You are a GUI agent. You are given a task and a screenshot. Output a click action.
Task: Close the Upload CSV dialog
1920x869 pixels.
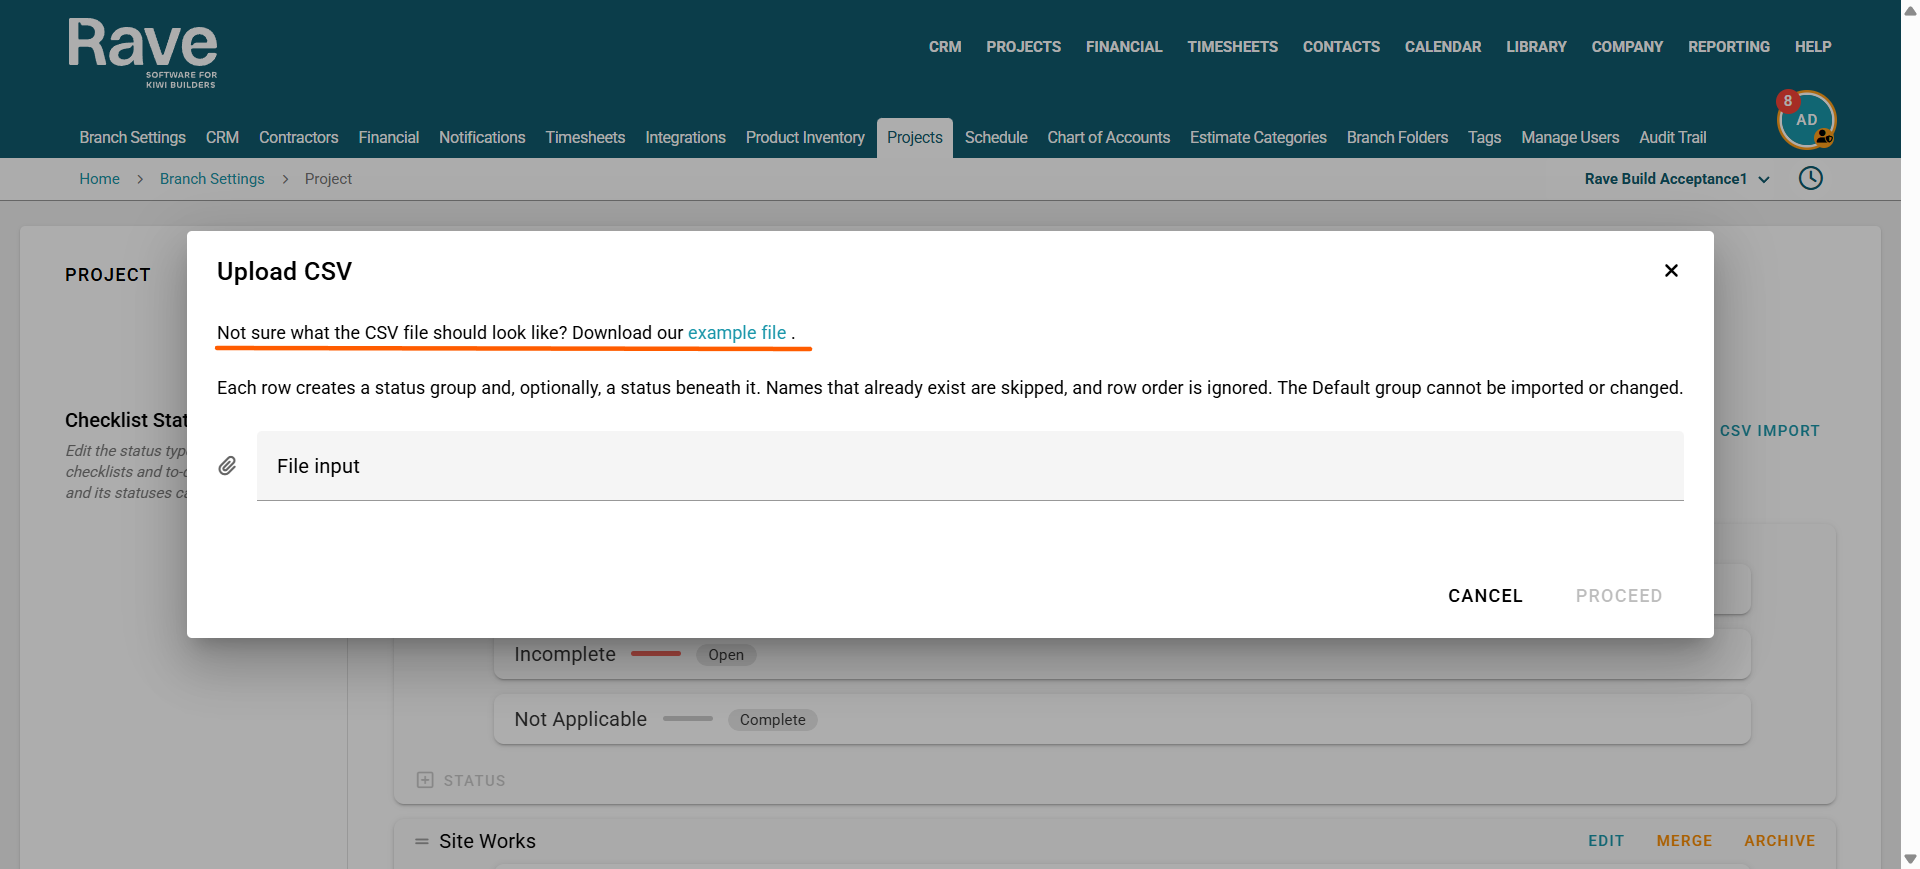click(x=1671, y=271)
